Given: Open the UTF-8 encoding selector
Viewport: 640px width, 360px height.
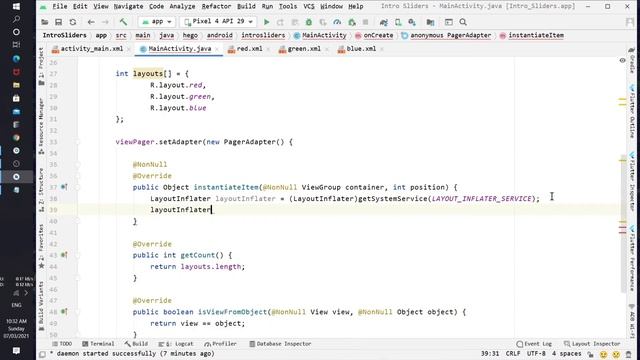Looking at the screenshot, I should [536, 354].
